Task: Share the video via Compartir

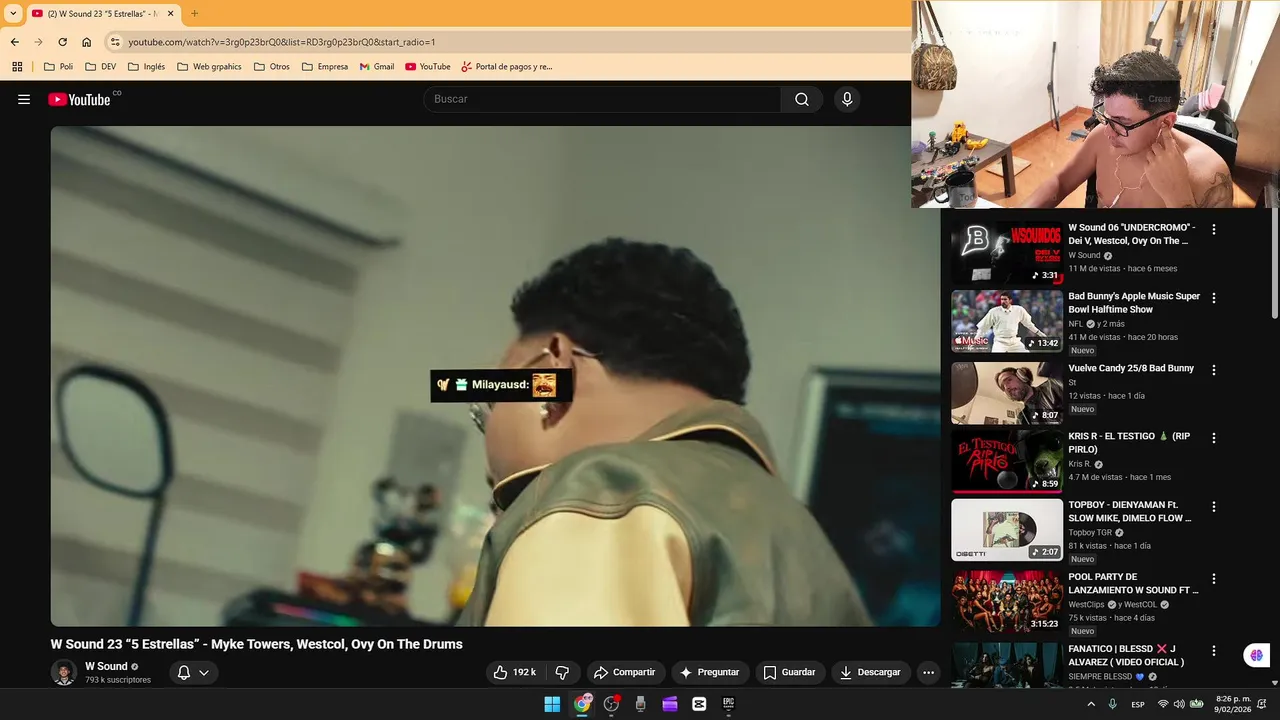Action: [625, 672]
